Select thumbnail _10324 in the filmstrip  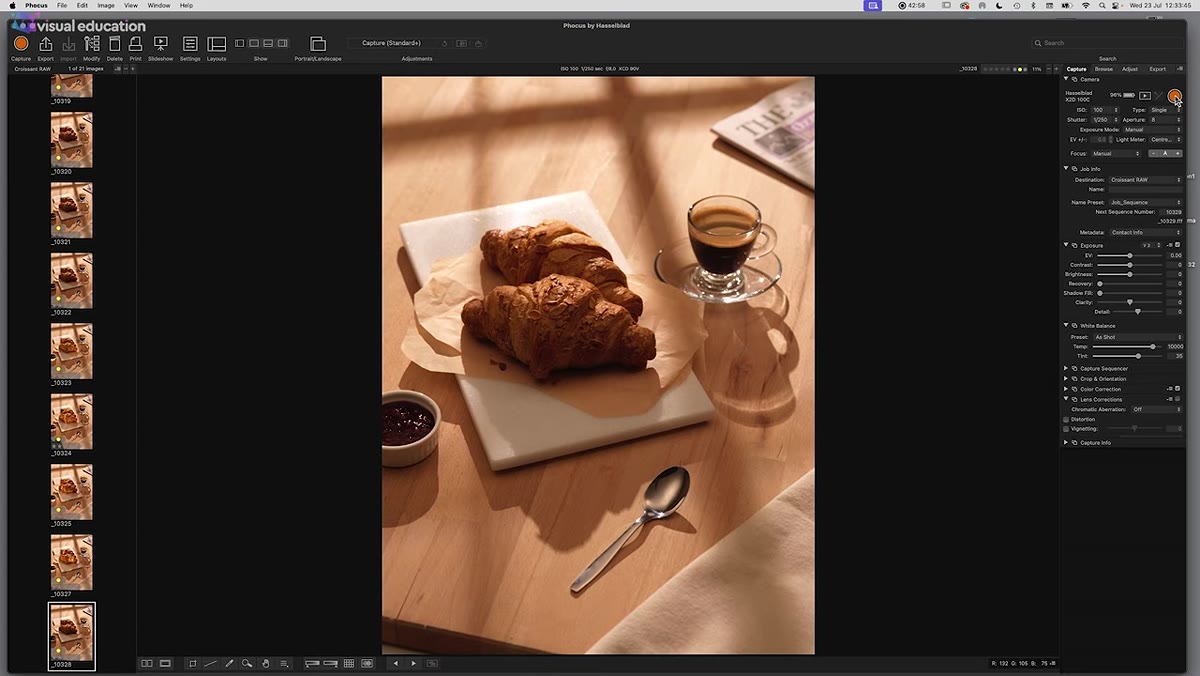click(x=72, y=422)
